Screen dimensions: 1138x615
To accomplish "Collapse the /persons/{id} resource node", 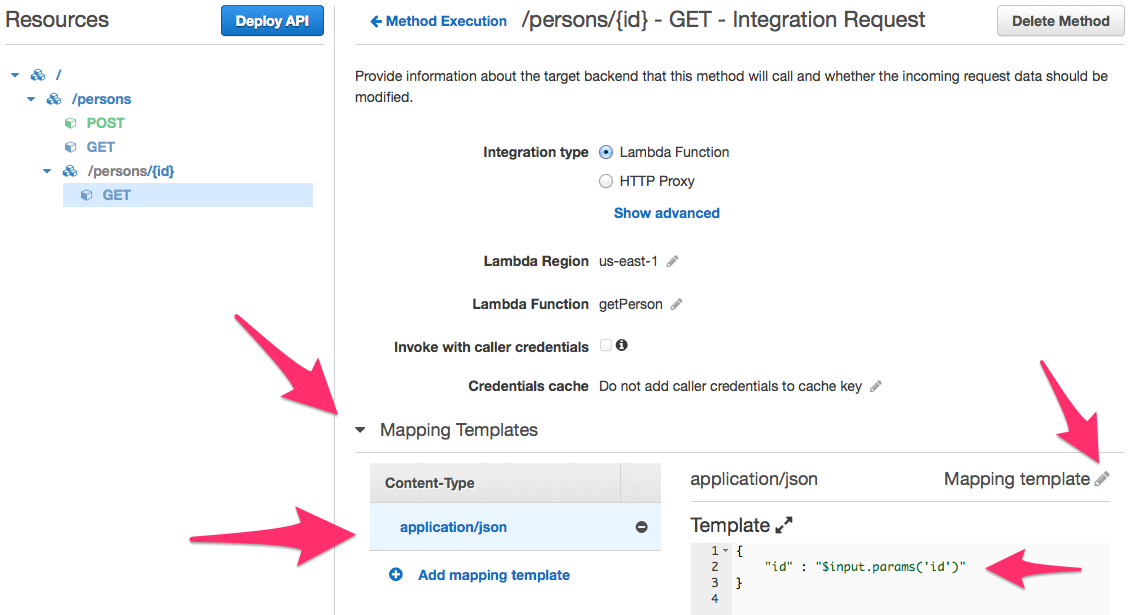I will tap(47, 171).
